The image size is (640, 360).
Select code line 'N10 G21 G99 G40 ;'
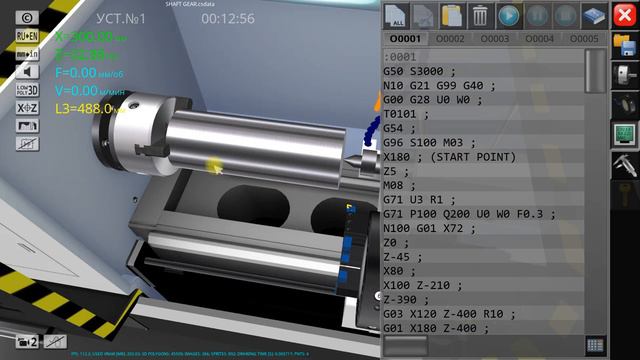click(484, 86)
